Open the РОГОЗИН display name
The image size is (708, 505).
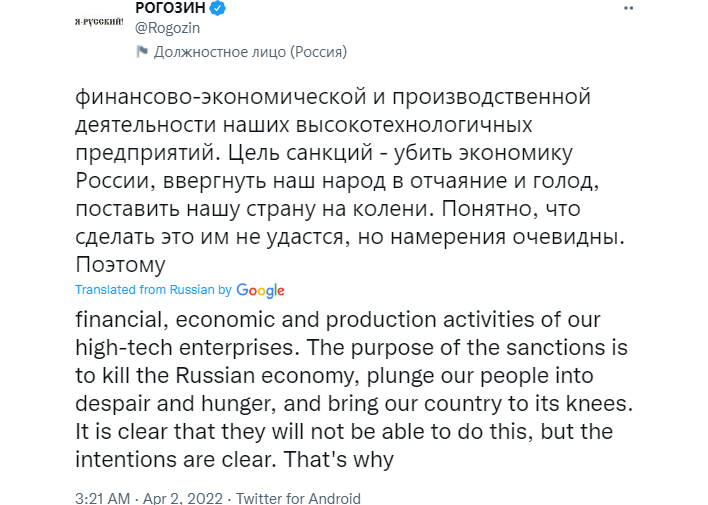(171, 8)
